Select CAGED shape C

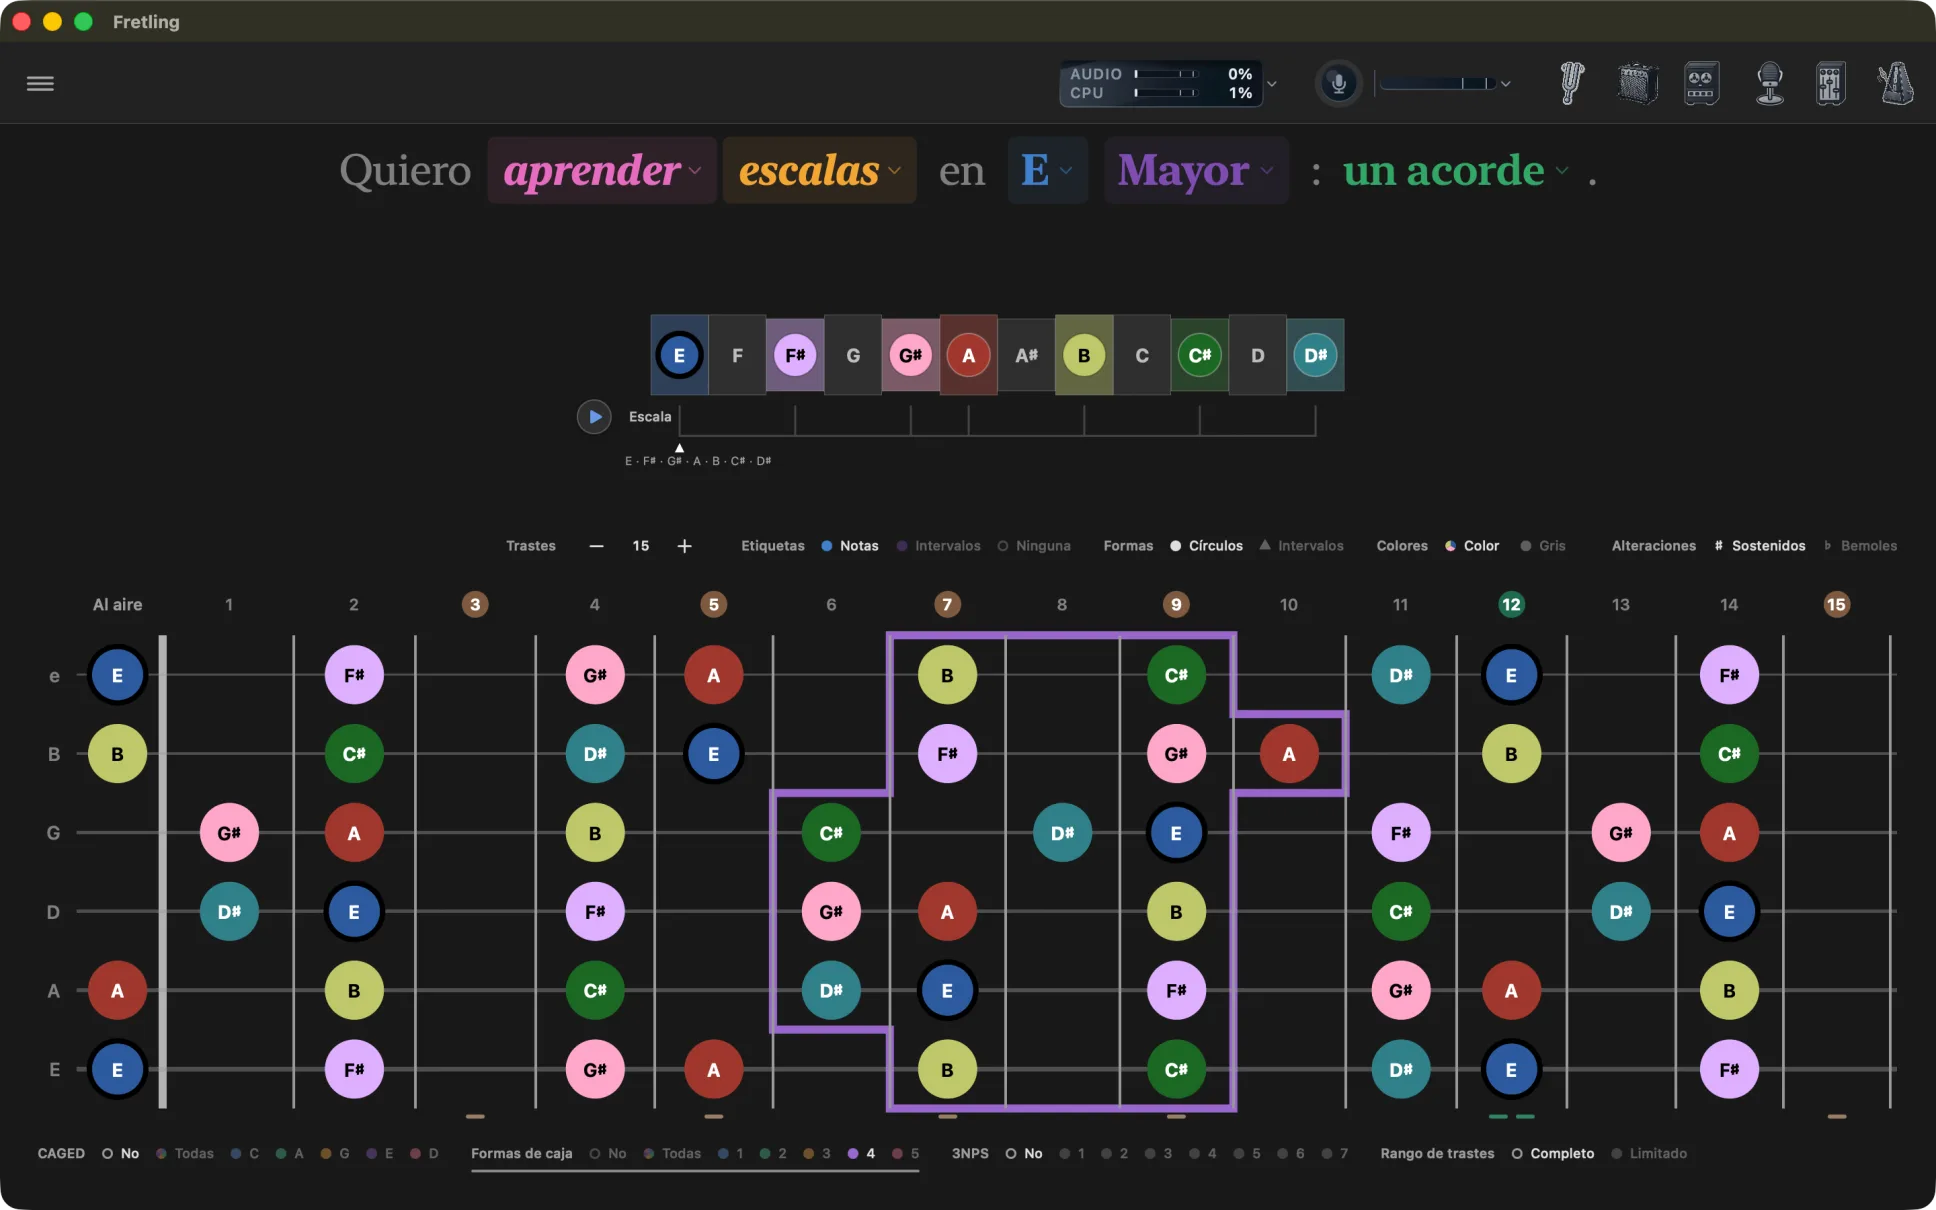(245, 1153)
